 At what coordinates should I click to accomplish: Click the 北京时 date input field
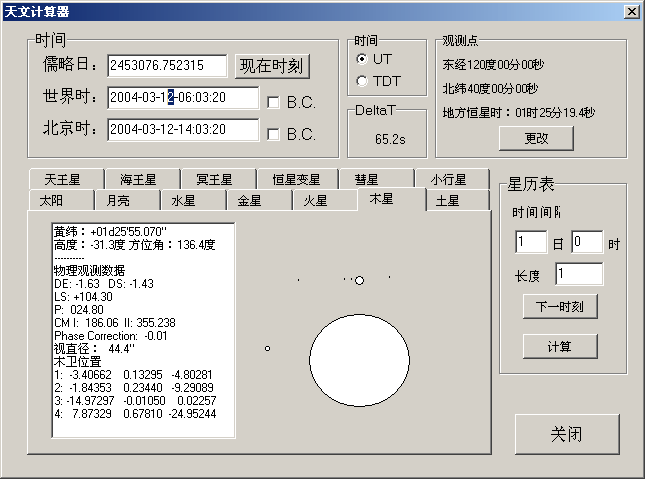(182, 130)
